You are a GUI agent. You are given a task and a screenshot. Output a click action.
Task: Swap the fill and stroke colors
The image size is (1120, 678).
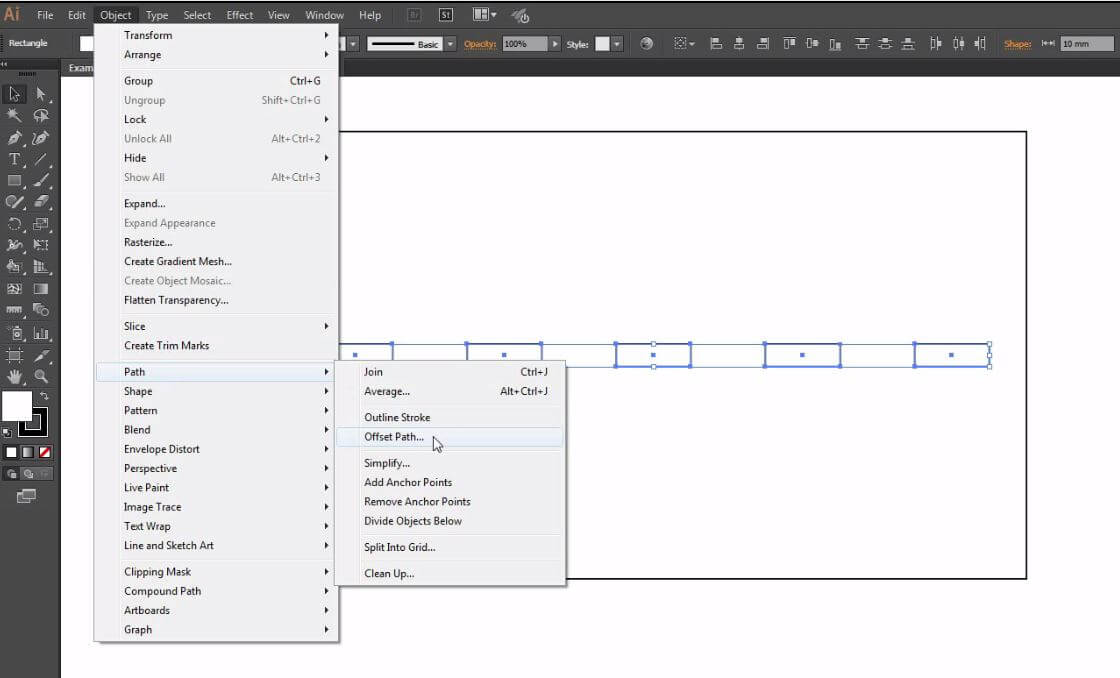point(44,396)
